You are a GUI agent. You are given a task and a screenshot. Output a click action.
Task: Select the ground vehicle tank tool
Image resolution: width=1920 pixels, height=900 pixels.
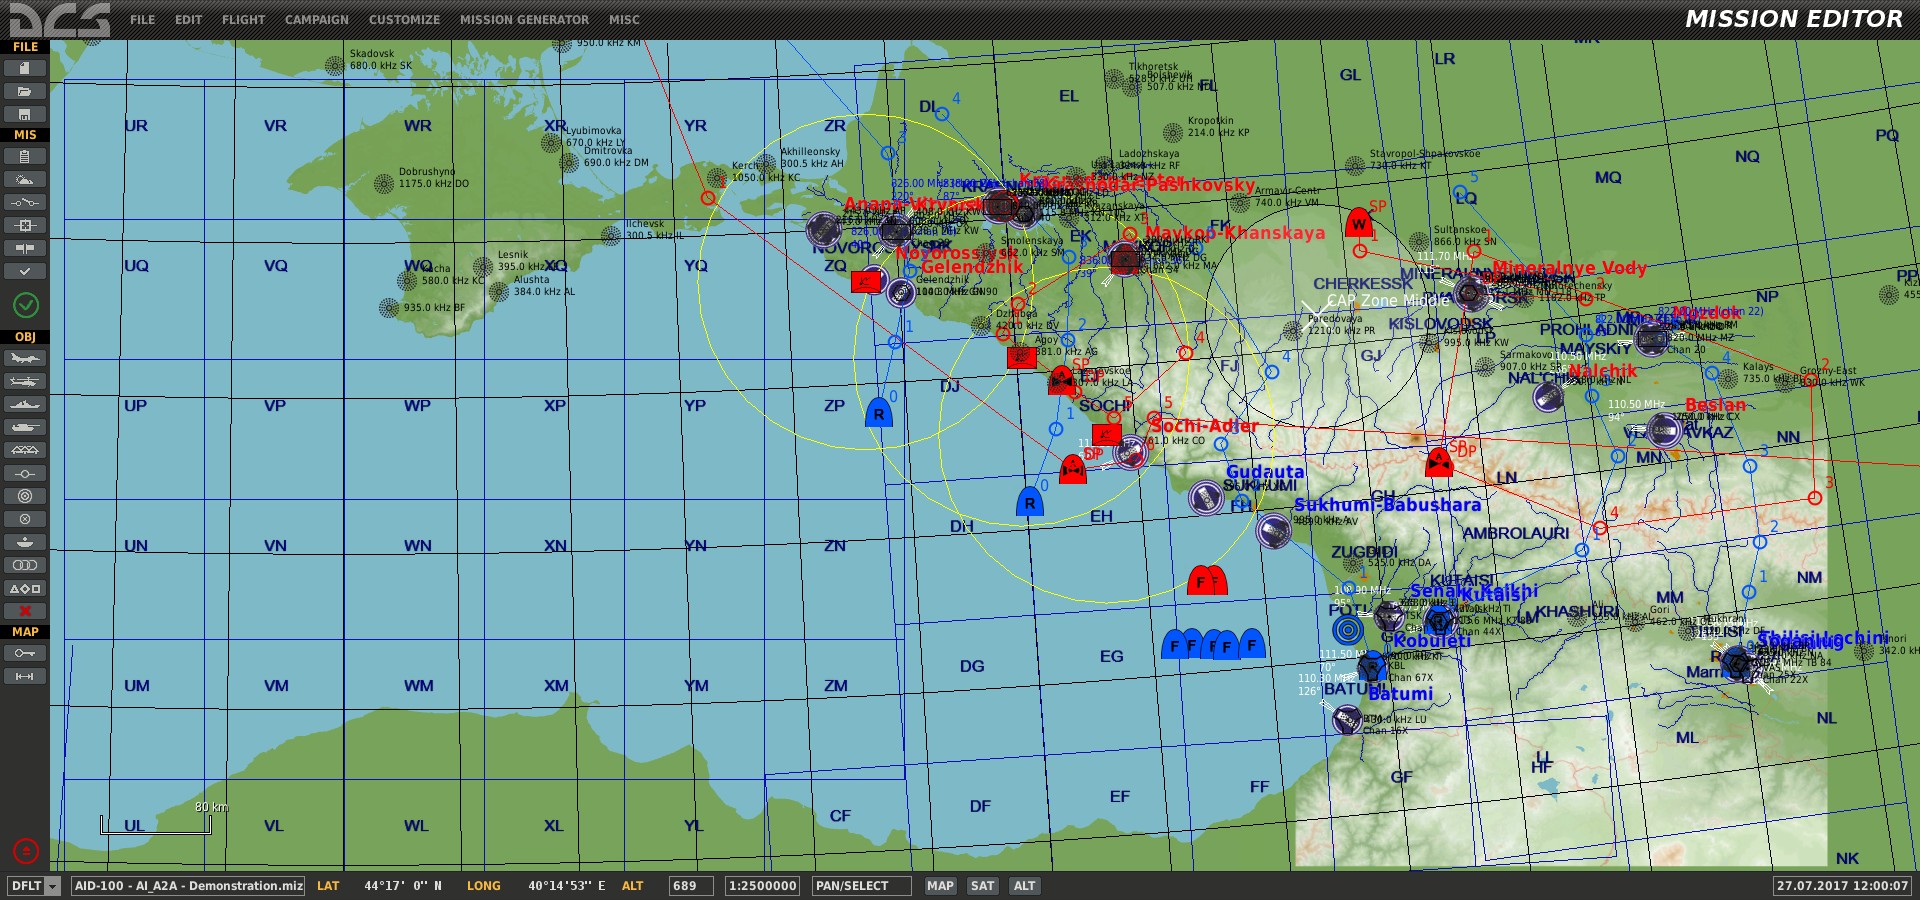pyautogui.click(x=25, y=427)
